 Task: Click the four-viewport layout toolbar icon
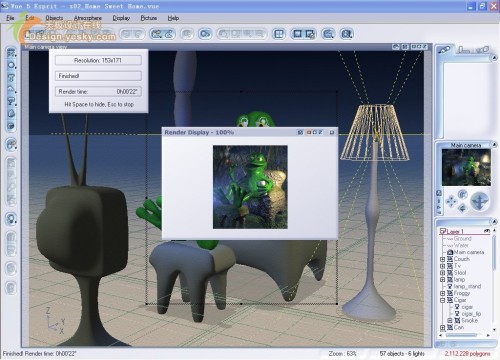point(279,34)
